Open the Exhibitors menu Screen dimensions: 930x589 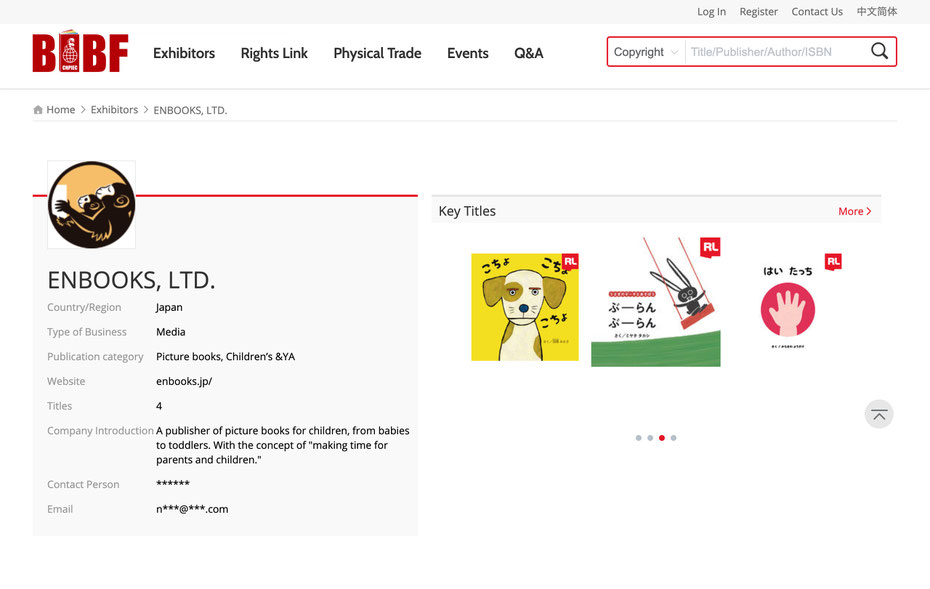[x=184, y=53]
